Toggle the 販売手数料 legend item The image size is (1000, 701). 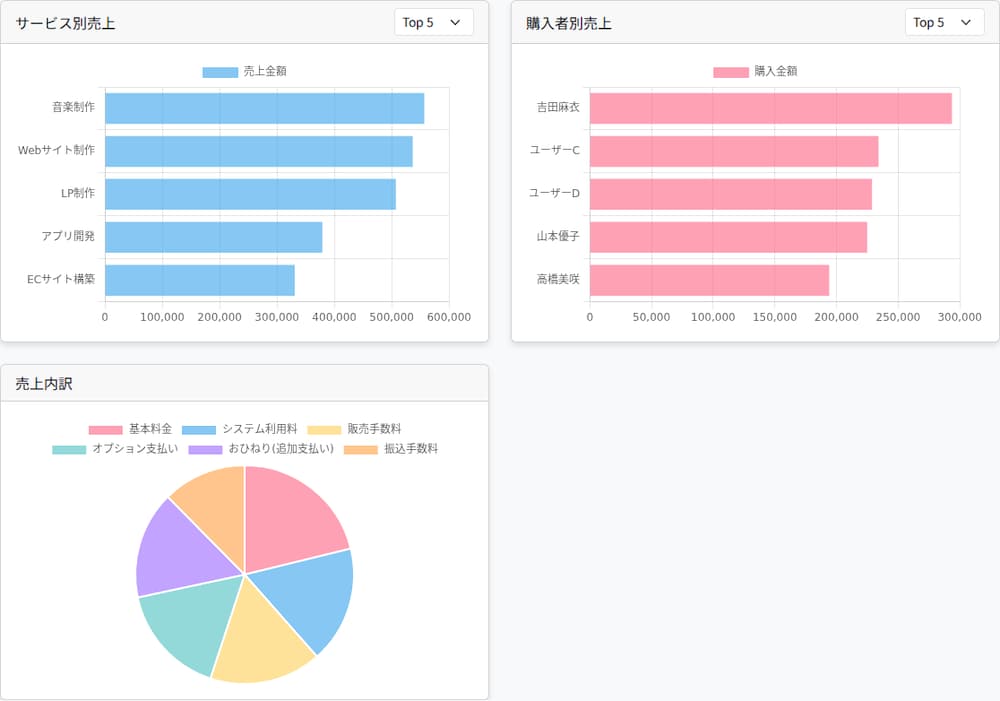tap(355, 429)
